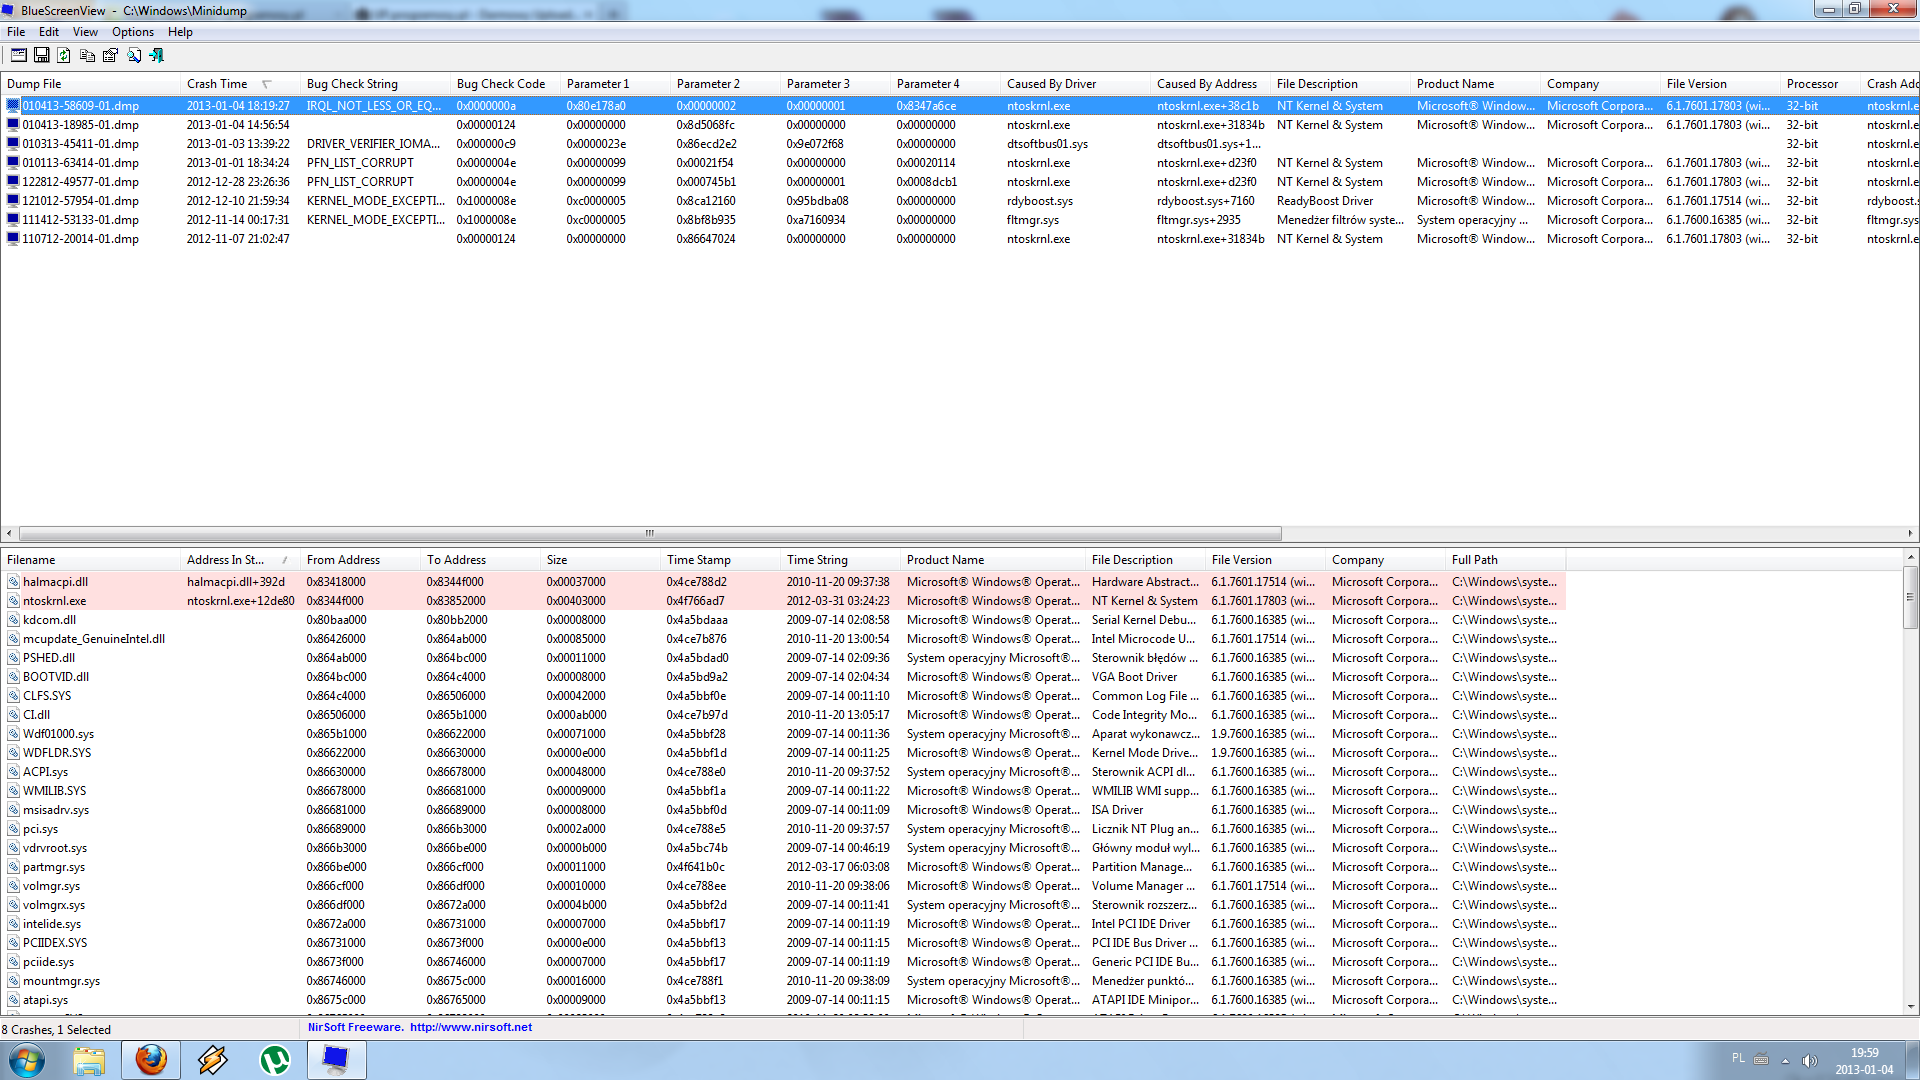Screen dimensions: 1920x1080
Task: Sort lower pane by Time String header
Action: pyautogui.click(x=840, y=560)
